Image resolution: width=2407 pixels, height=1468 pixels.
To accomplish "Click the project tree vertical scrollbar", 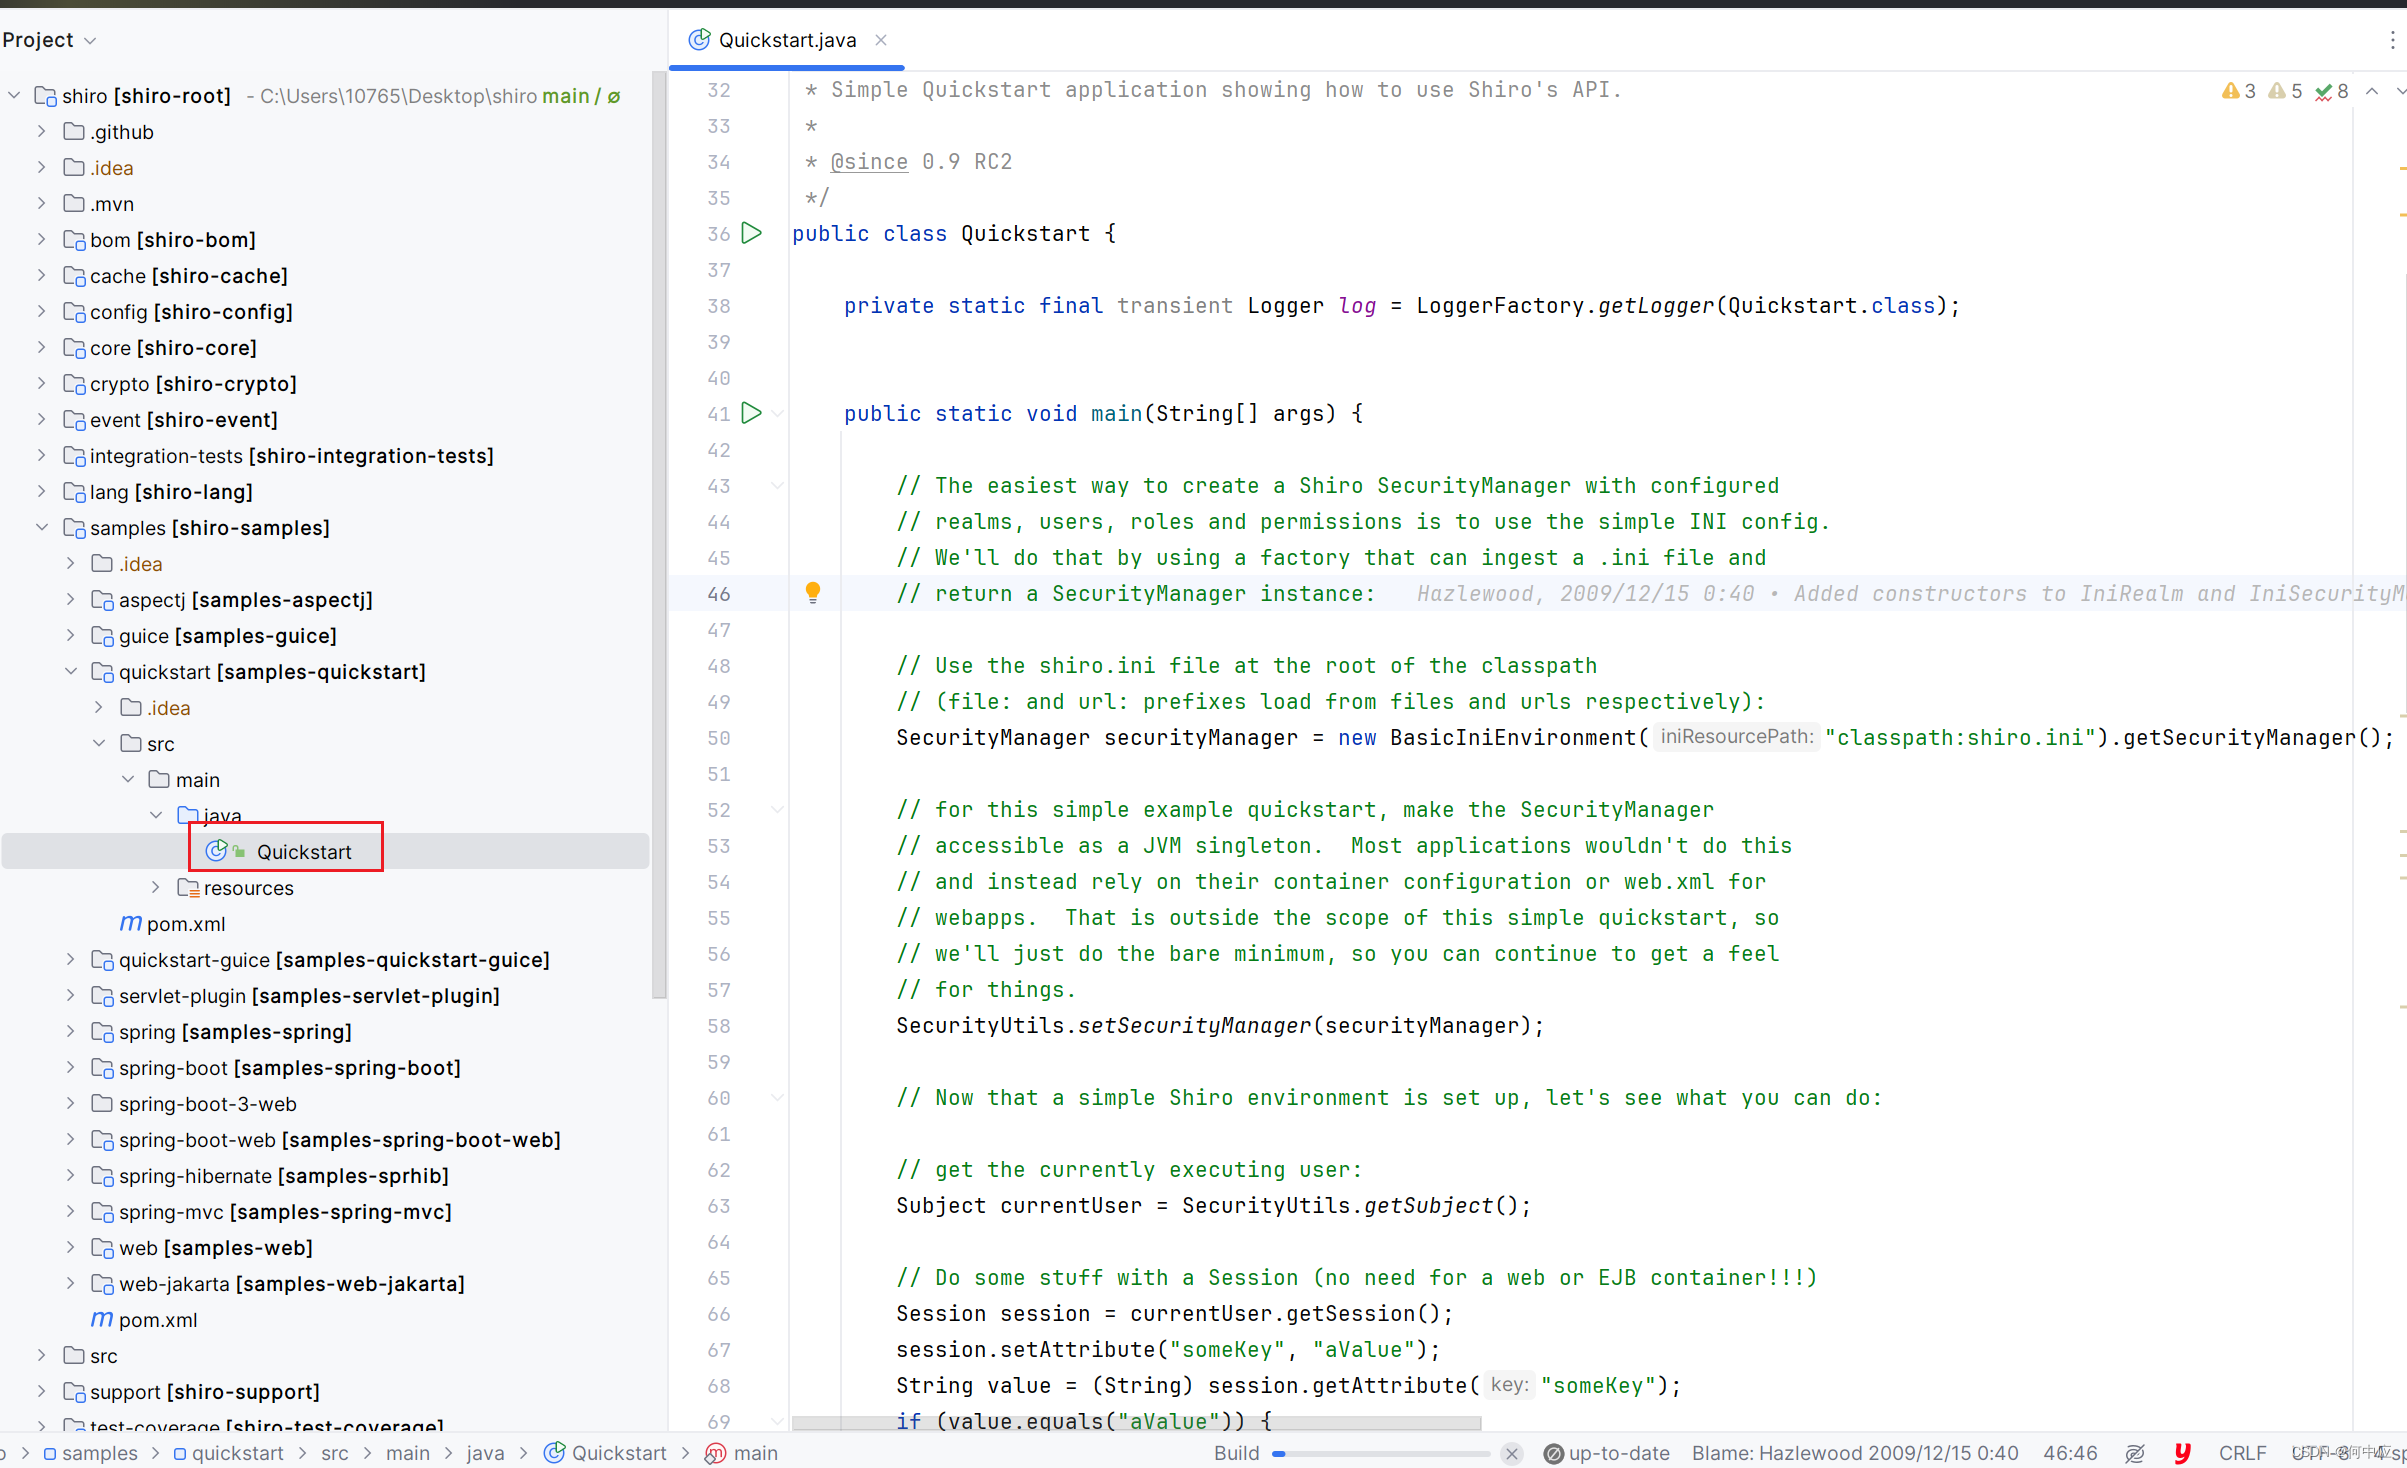I will [659, 535].
